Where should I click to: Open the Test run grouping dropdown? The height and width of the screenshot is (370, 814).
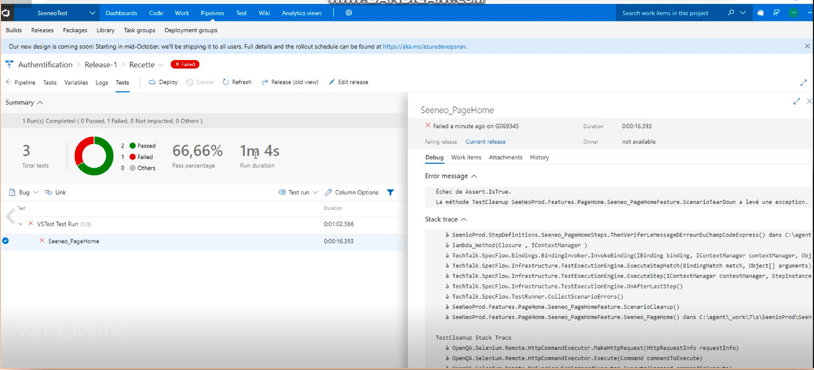tap(299, 192)
